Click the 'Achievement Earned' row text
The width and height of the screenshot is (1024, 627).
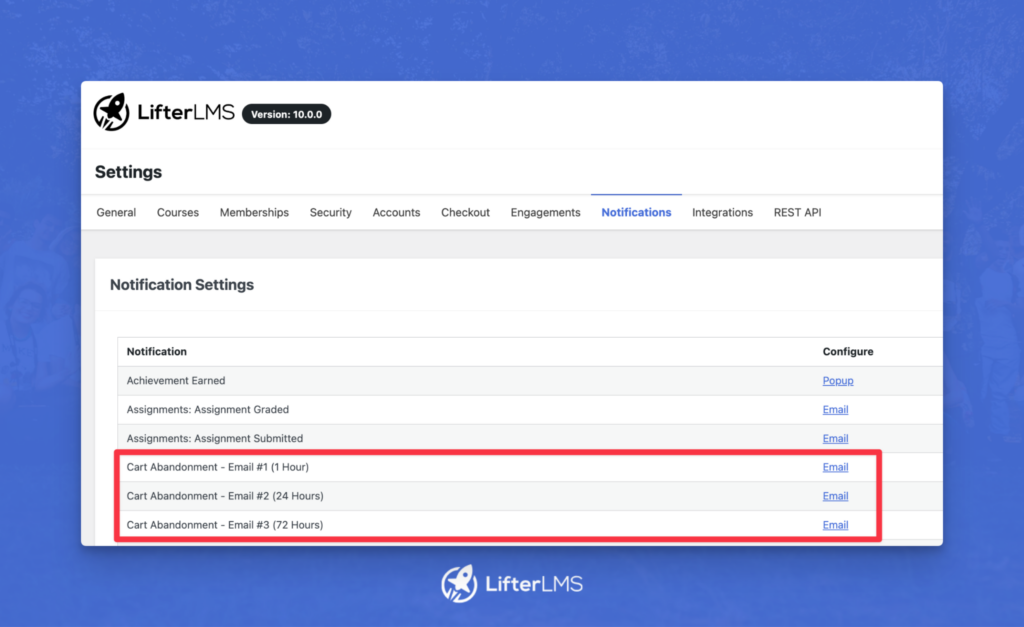(x=176, y=380)
